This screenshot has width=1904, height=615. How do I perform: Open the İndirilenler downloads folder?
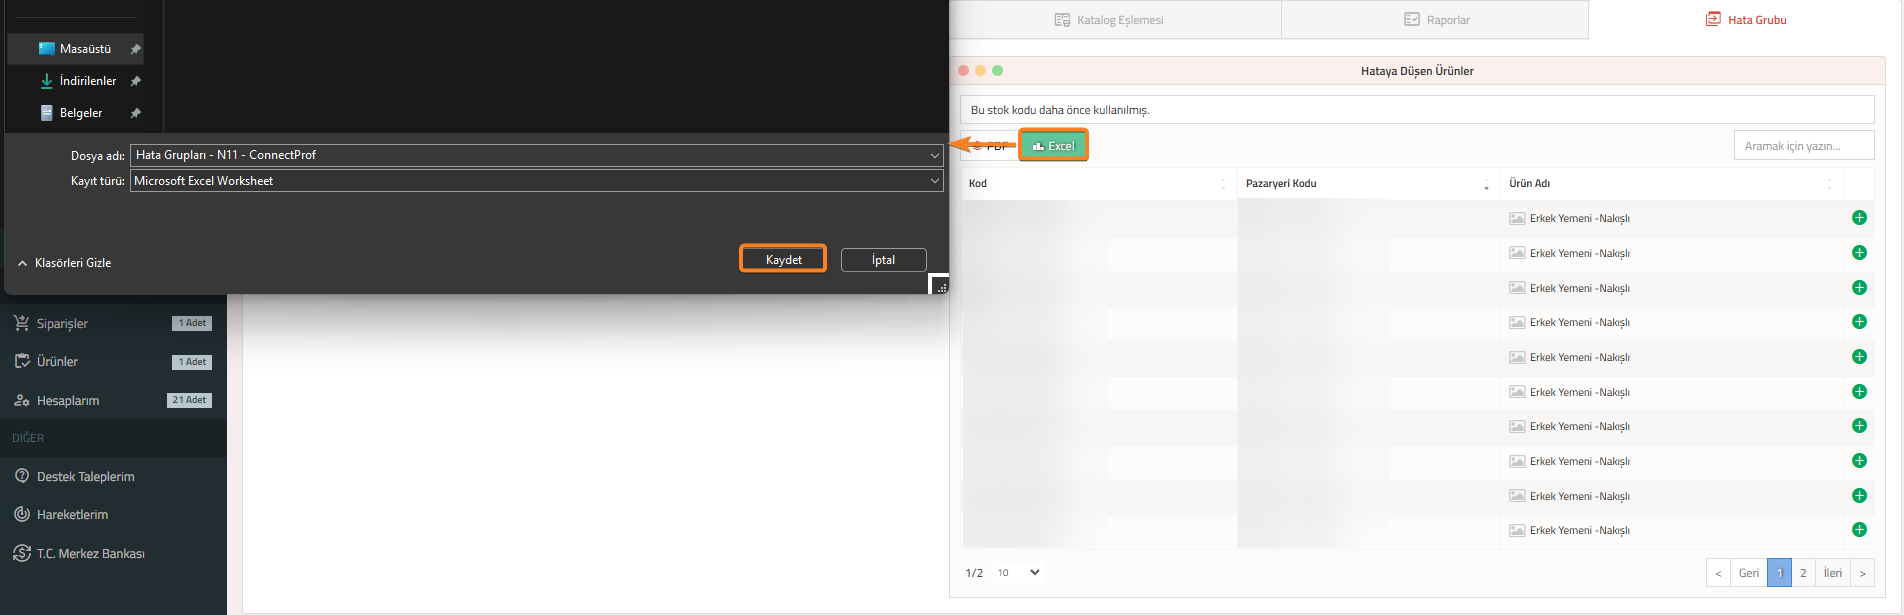click(87, 81)
